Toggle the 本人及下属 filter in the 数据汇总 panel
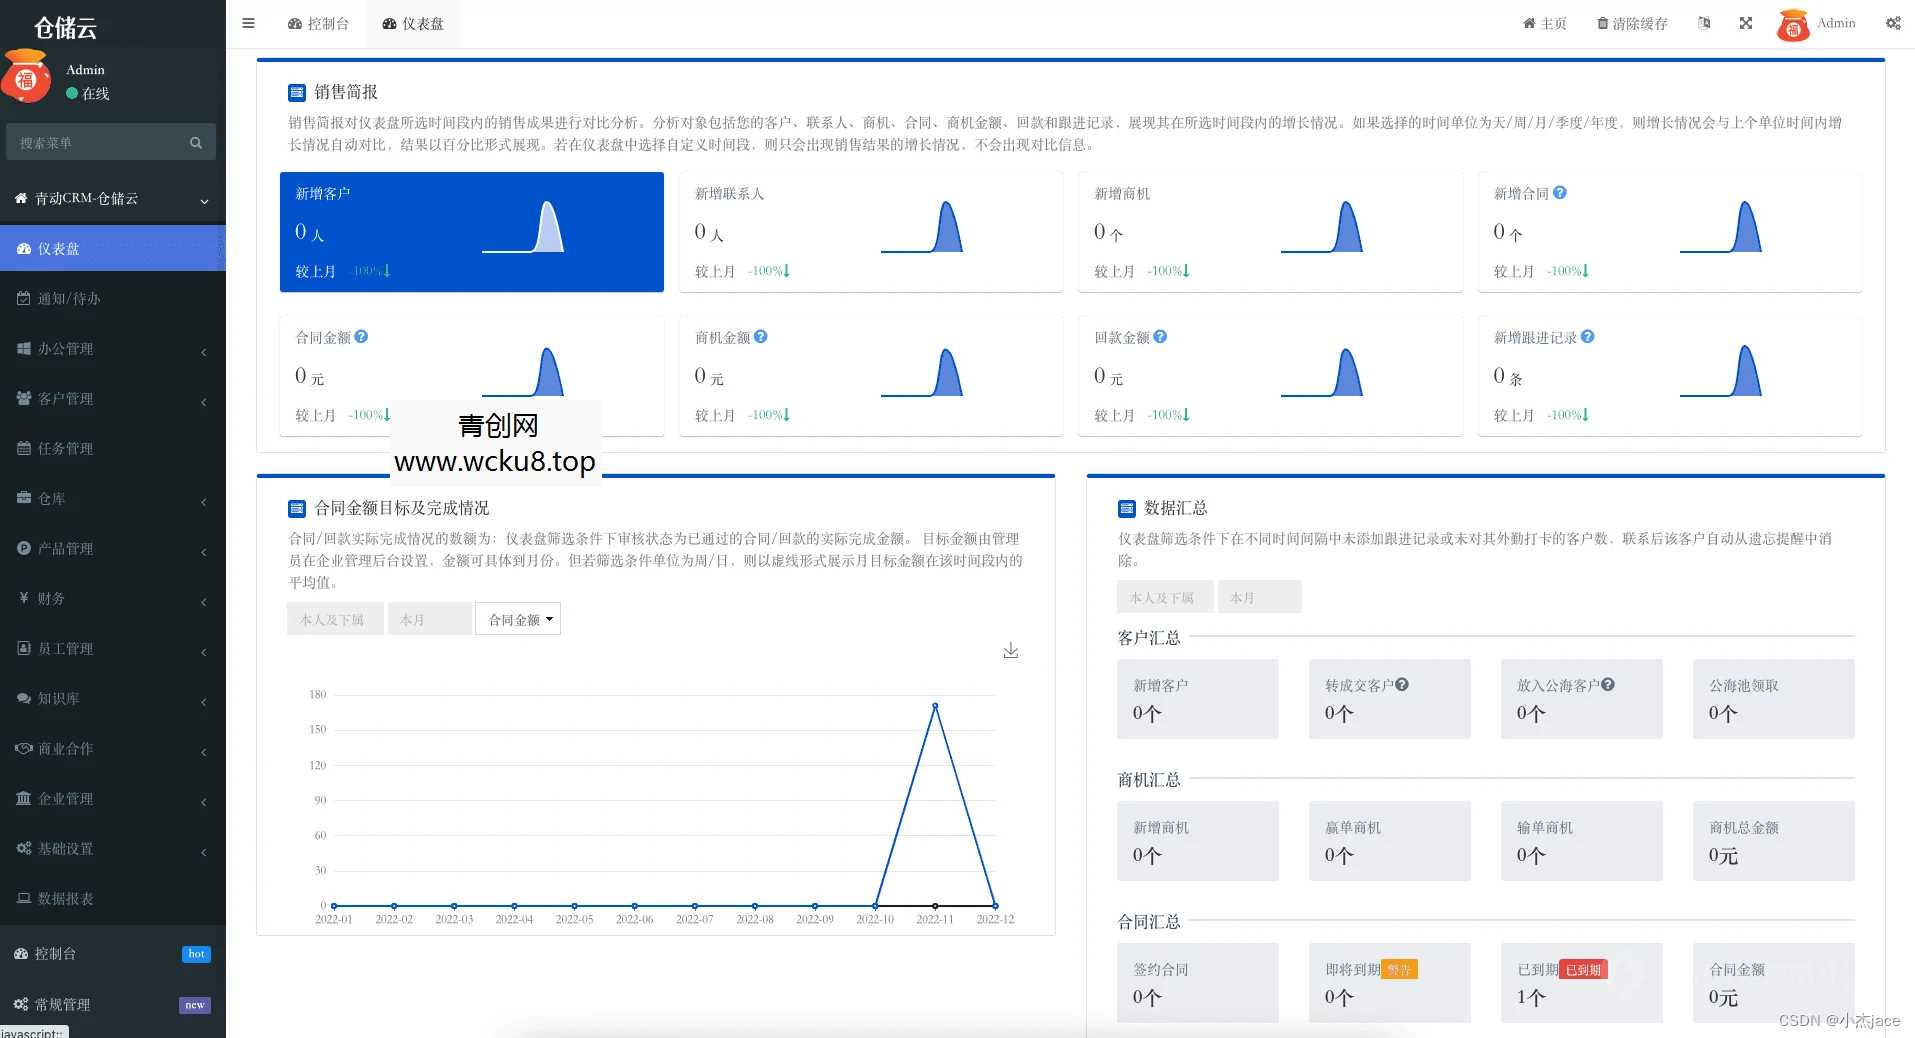1915x1038 pixels. (1163, 596)
